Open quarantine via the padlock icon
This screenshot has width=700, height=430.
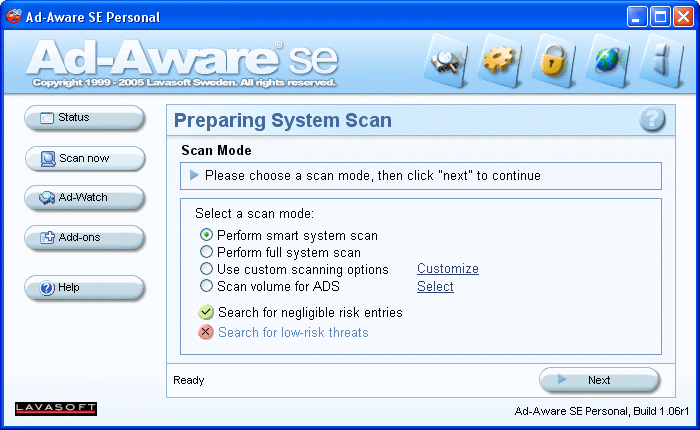click(x=554, y=61)
